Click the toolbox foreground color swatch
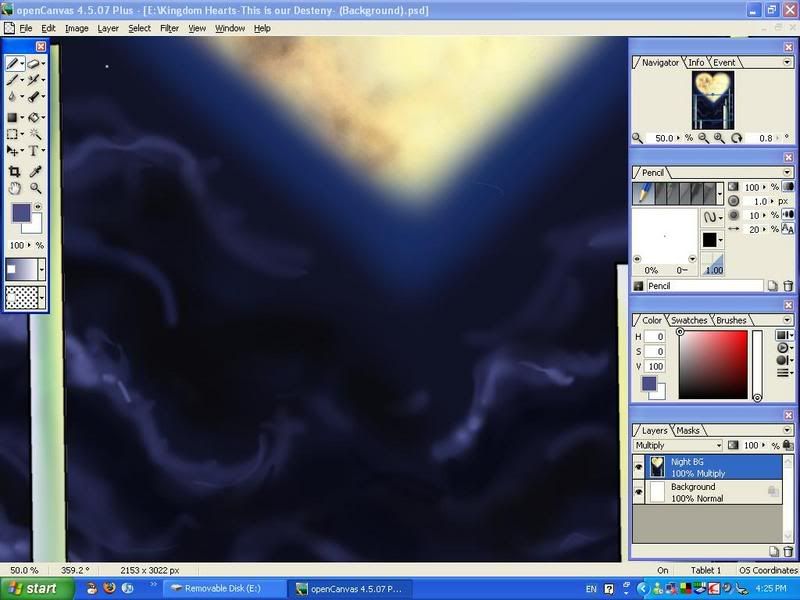Image resolution: width=800 pixels, height=600 pixels. coord(21,213)
